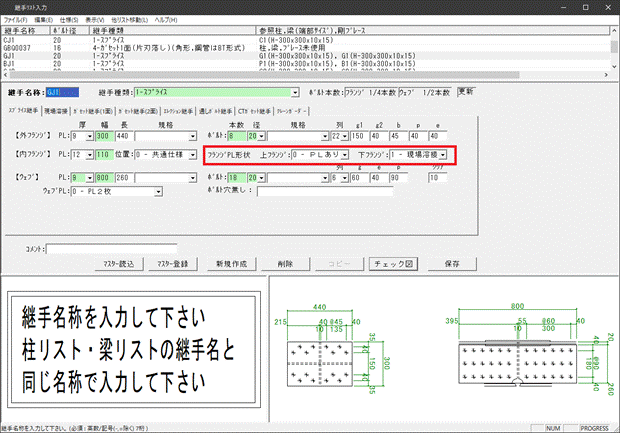Click the web bolt count field 18
This screenshot has height=433, width=620.
point(237,178)
